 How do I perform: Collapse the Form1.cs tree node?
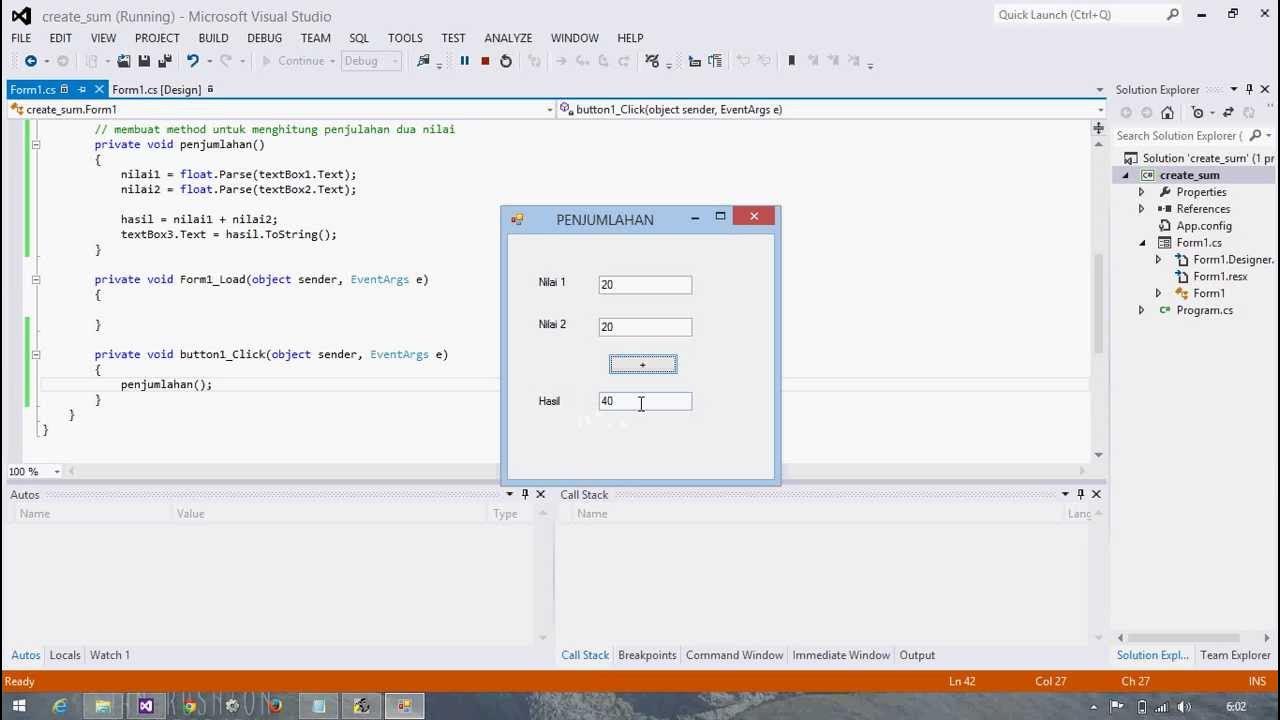1142,243
